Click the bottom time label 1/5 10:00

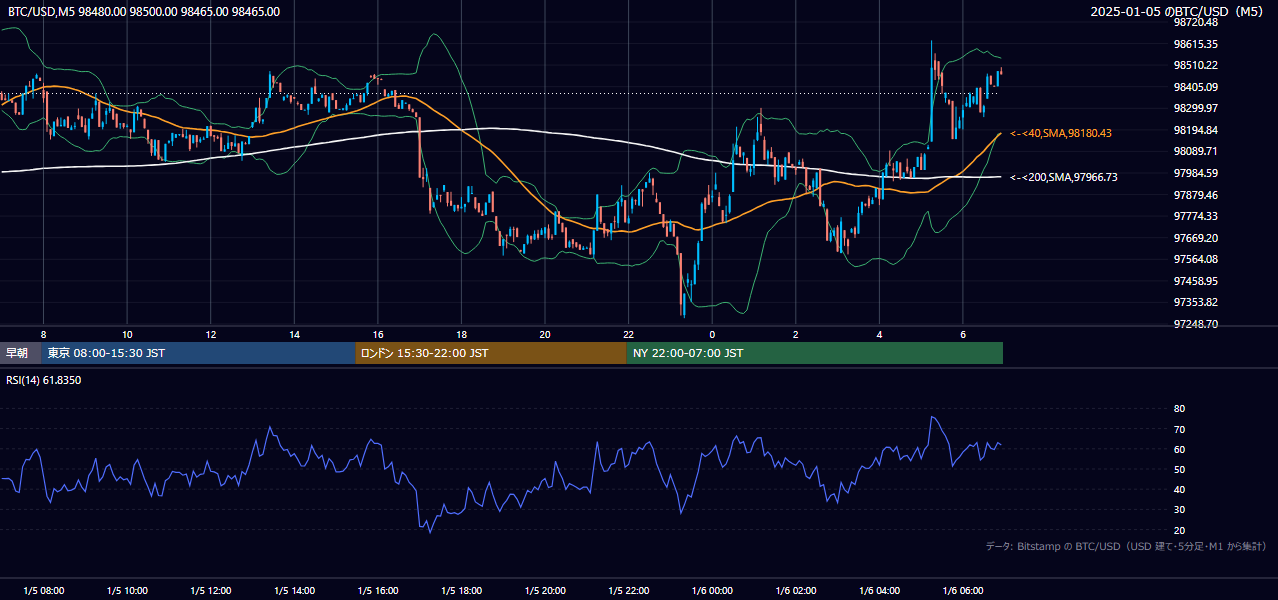[x=127, y=591]
